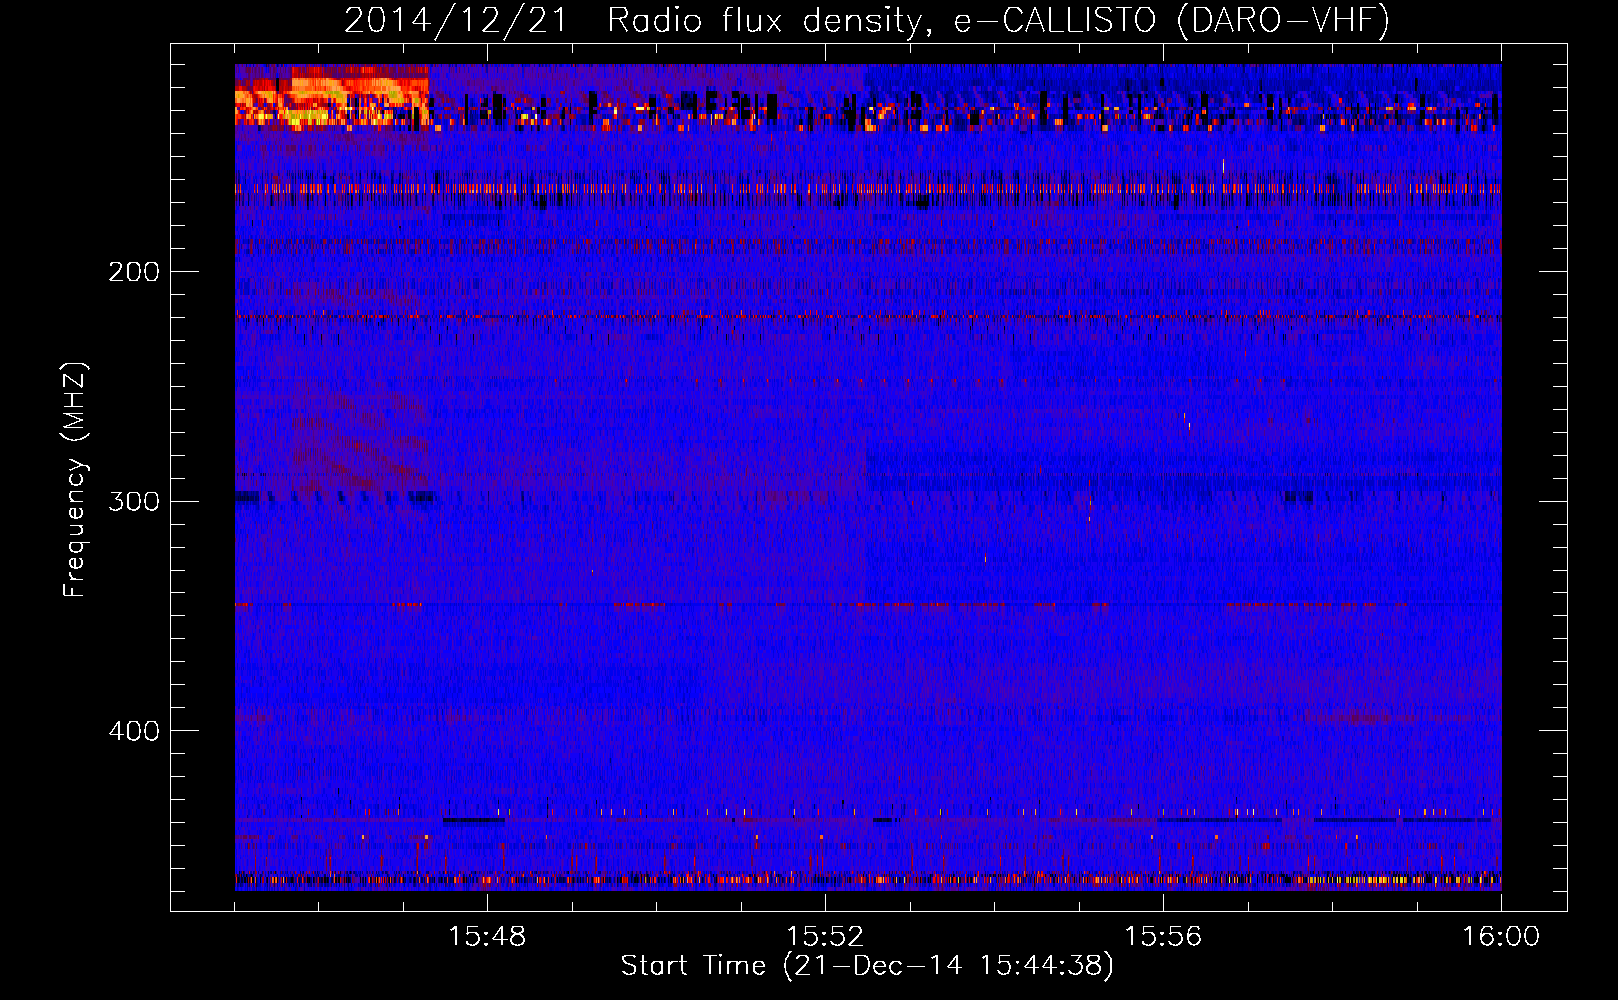This screenshot has height=1000, width=1618.
Task: Click the 400 frequency axis label
Action: [x=133, y=731]
